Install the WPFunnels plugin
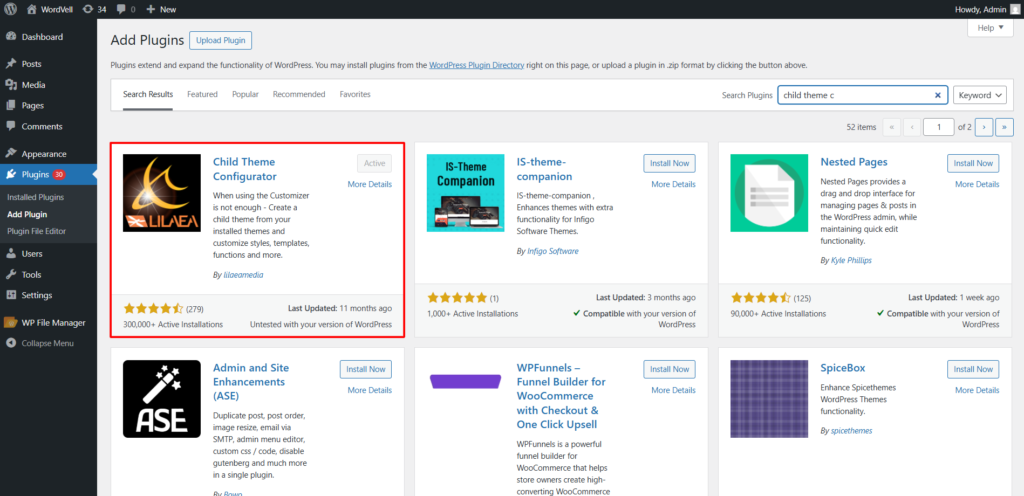The image size is (1024, 496). [669, 369]
